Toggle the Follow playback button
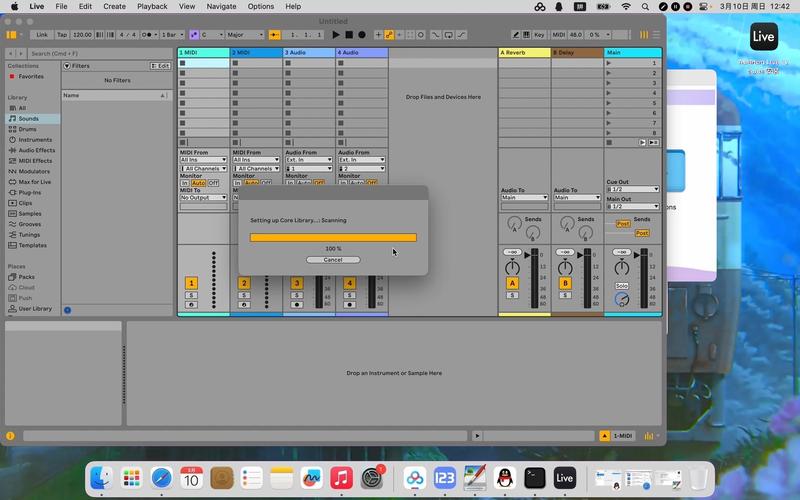The width and height of the screenshot is (800, 500). pyautogui.click(x=274, y=35)
